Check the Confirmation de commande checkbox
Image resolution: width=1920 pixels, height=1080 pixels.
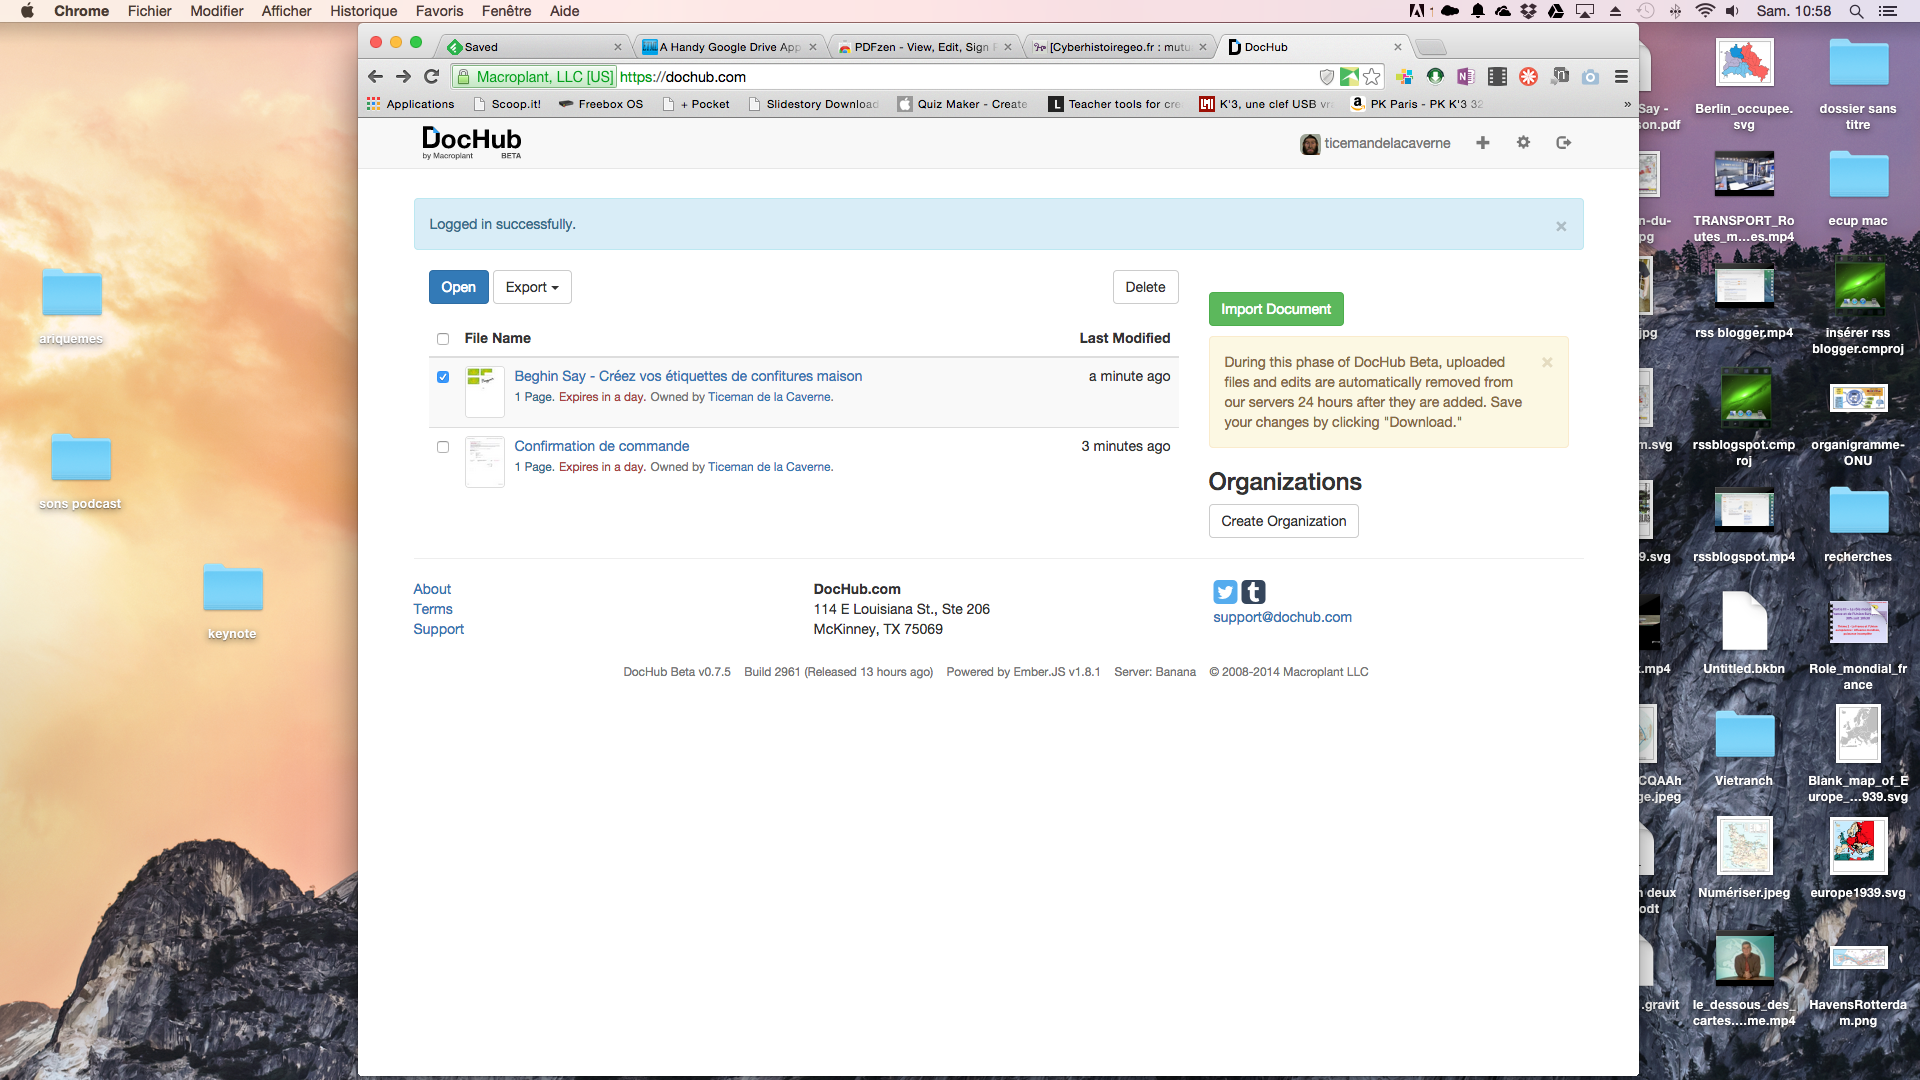[x=443, y=447]
